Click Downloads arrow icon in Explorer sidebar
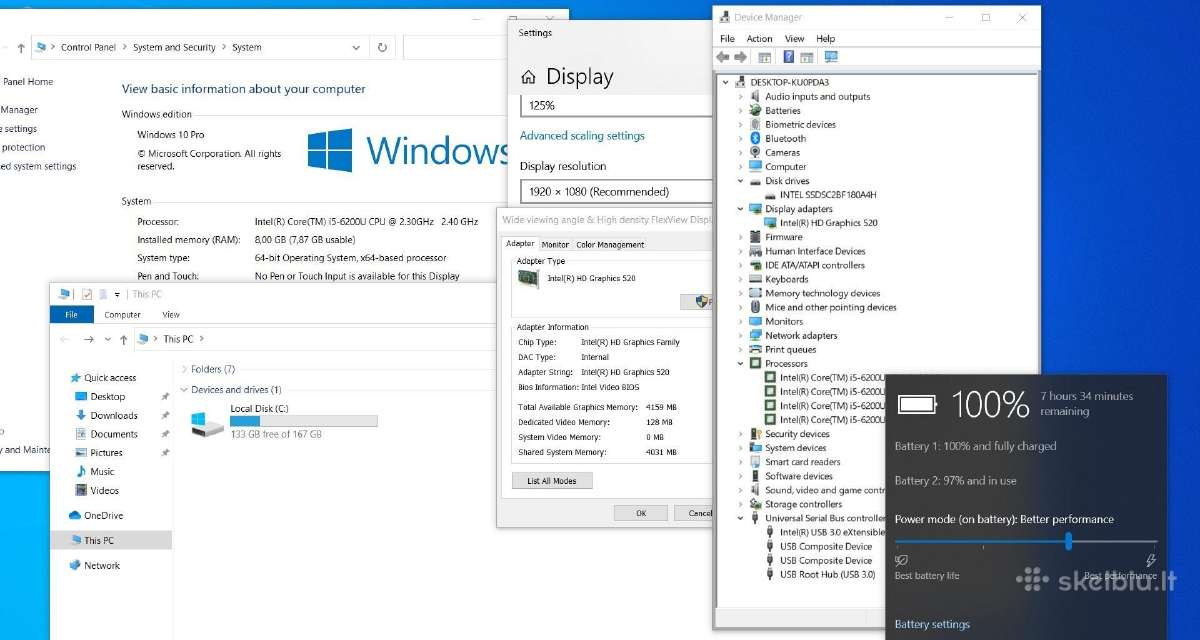1200x640 pixels. [x=82, y=416]
